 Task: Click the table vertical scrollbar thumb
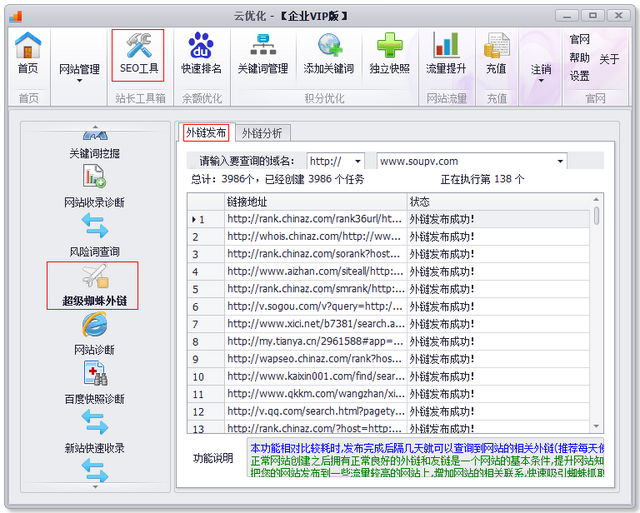coord(596,215)
